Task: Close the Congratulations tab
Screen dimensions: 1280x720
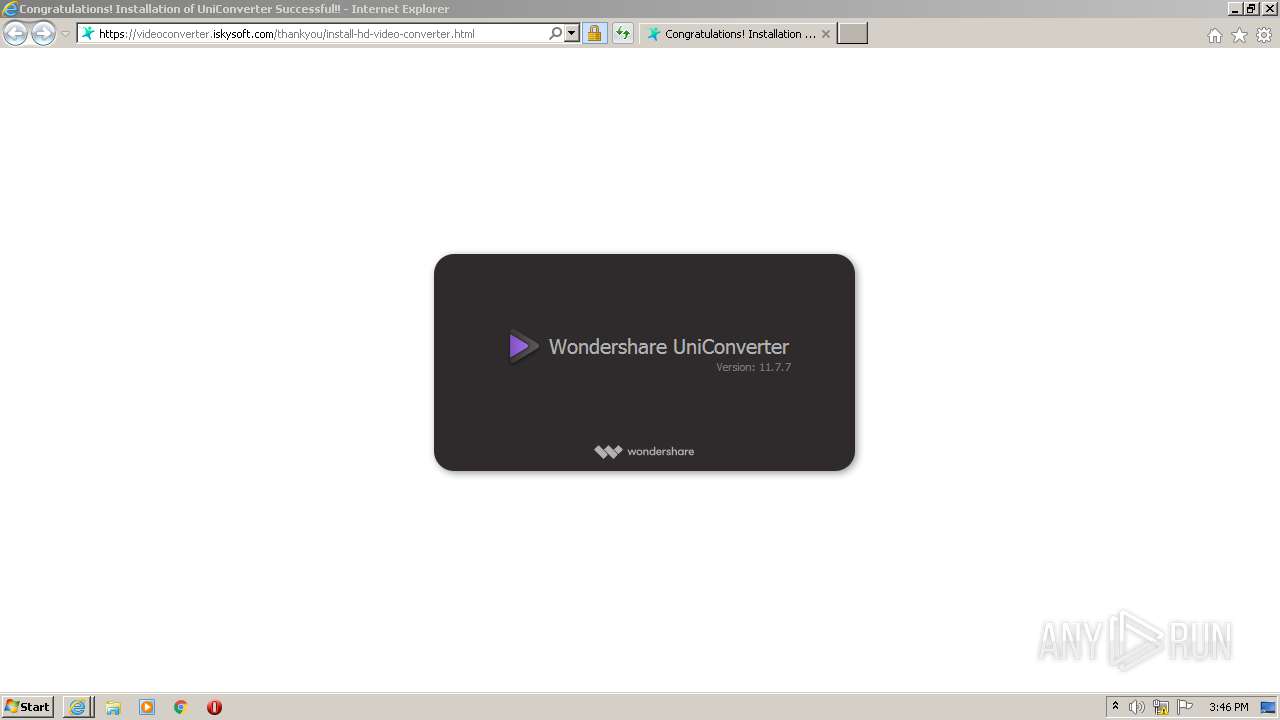Action: point(826,34)
